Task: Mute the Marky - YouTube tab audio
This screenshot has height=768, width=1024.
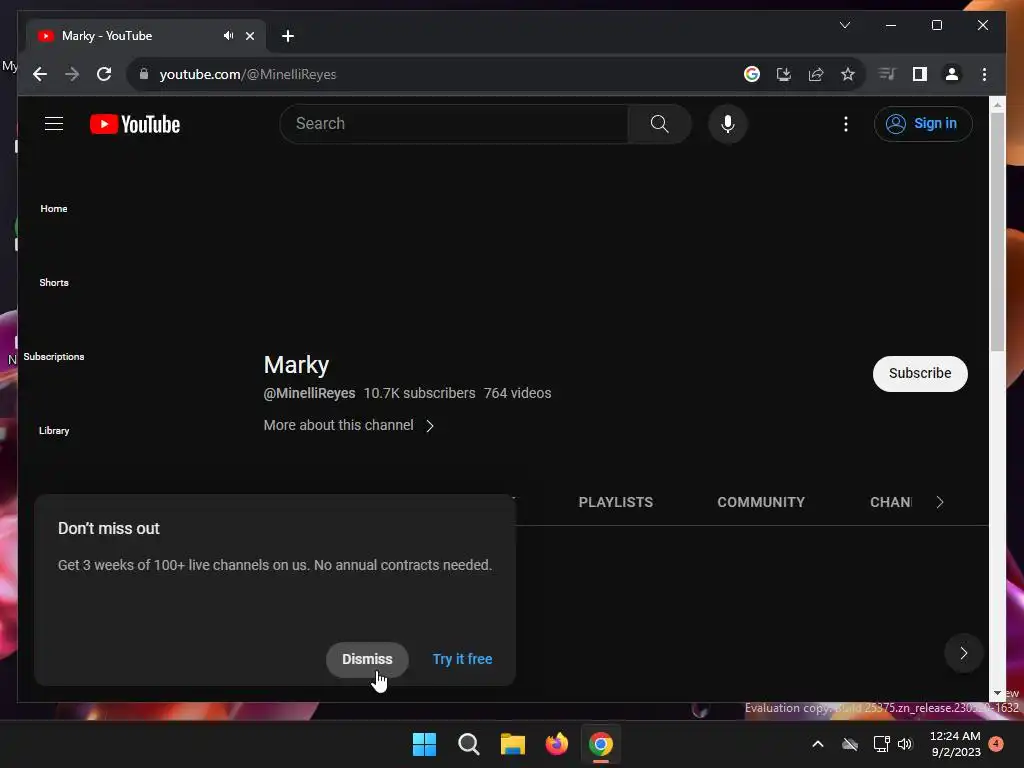Action: click(228, 36)
